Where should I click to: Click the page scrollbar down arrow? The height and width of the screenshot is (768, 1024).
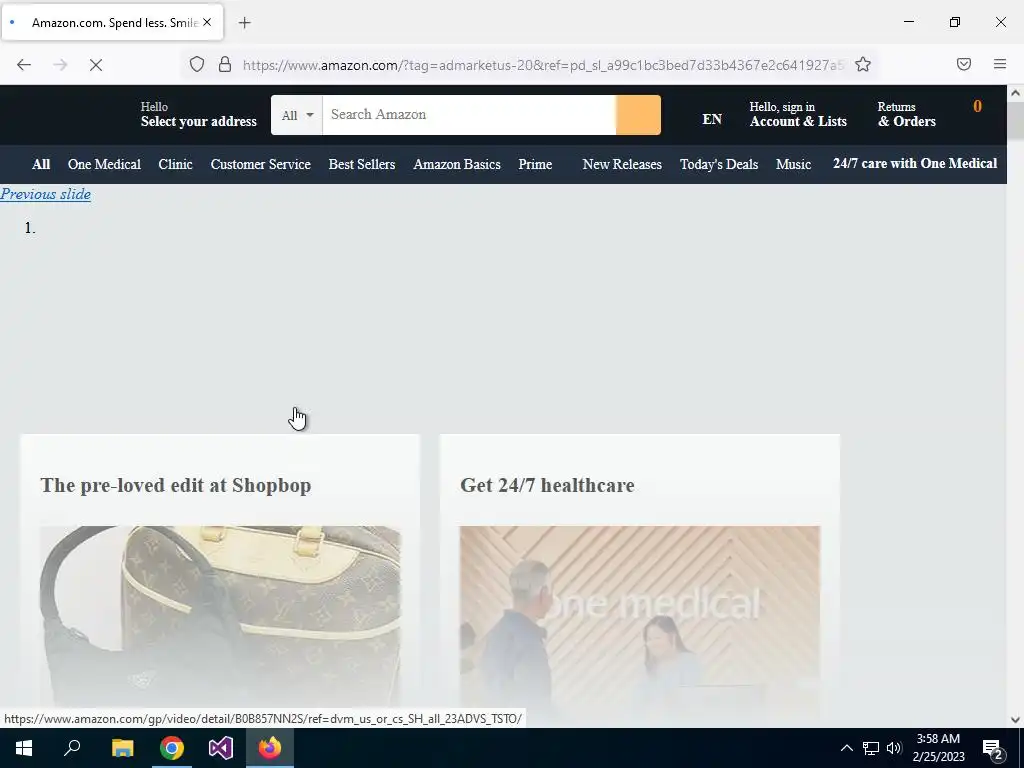coord(1015,720)
